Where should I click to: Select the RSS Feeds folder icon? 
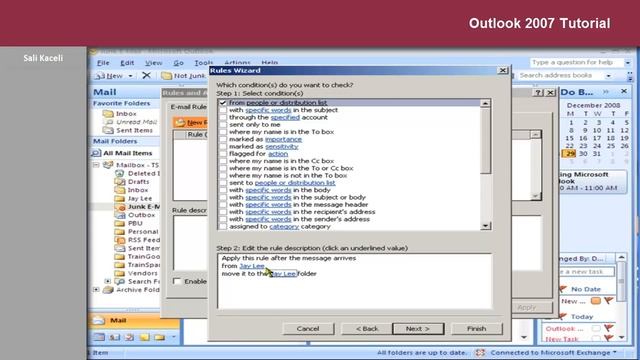pyautogui.click(x=120, y=240)
